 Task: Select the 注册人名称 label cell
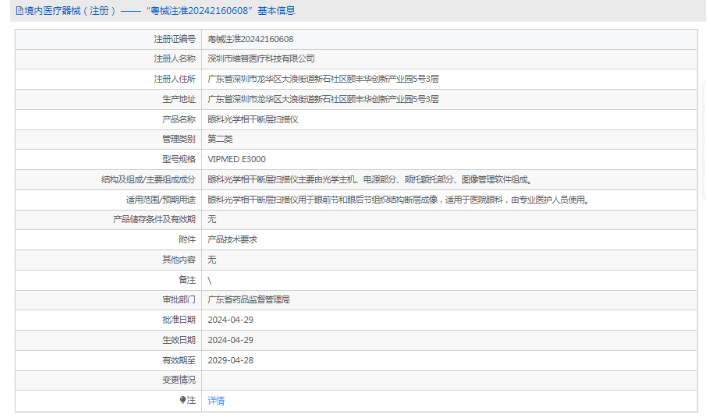click(108, 59)
